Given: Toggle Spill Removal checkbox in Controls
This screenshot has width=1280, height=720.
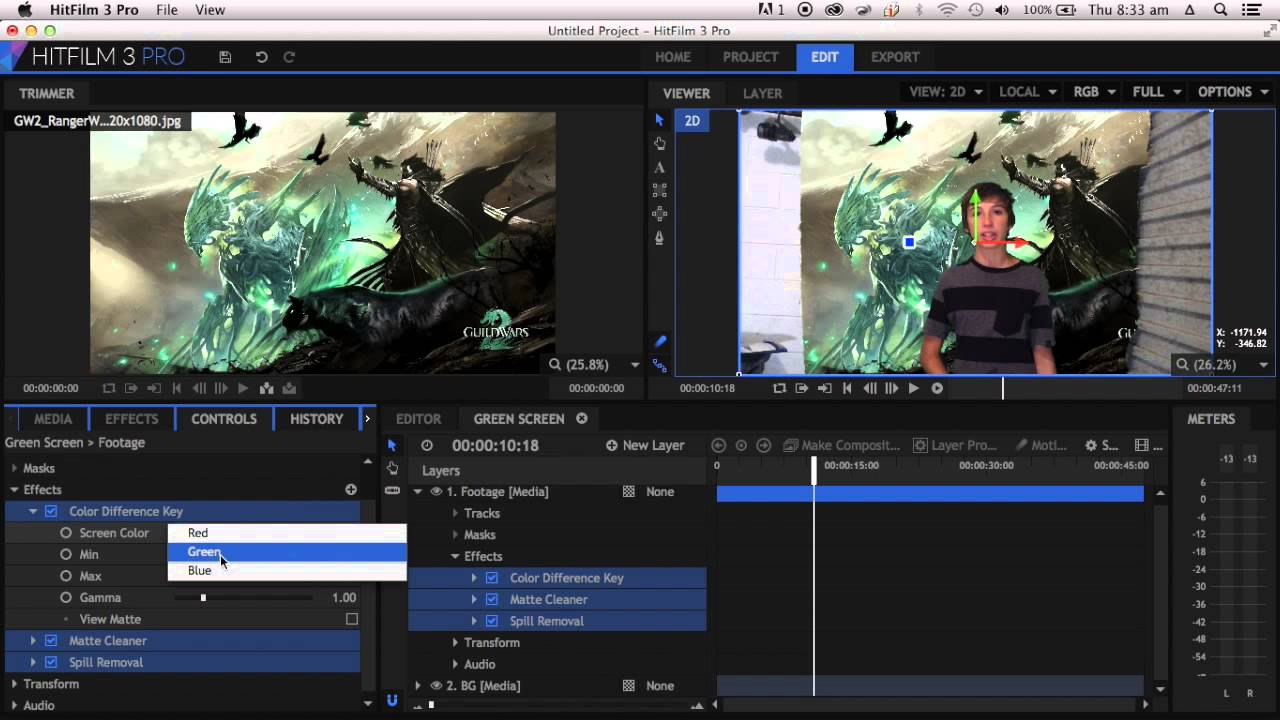Looking at the screenshot, I should [51, 662].
